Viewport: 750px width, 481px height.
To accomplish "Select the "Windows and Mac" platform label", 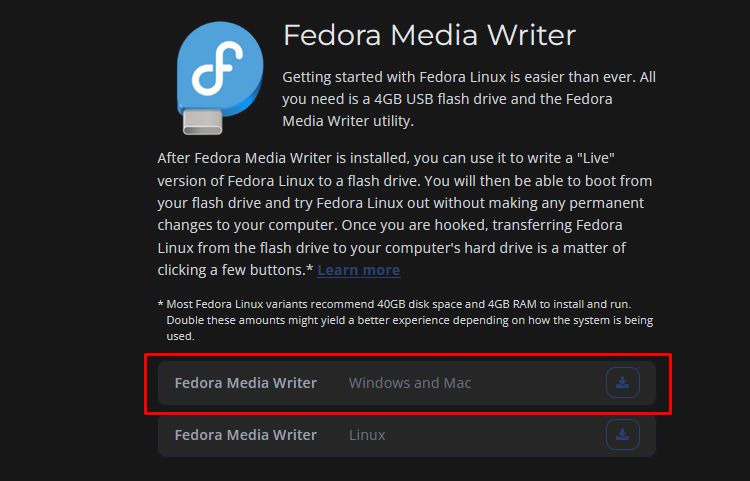I will point(409,383).
